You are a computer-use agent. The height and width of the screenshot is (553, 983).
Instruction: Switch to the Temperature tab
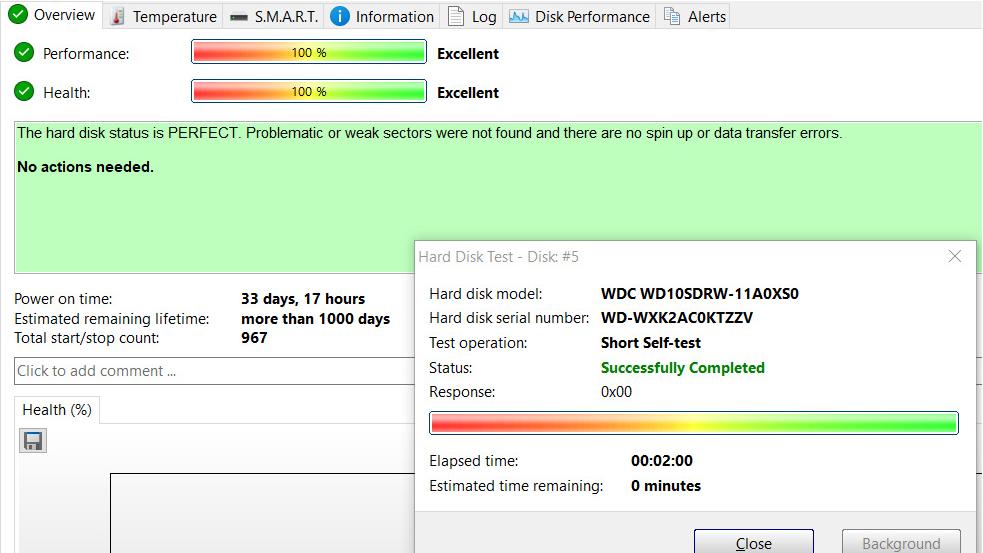click(164, 16)
